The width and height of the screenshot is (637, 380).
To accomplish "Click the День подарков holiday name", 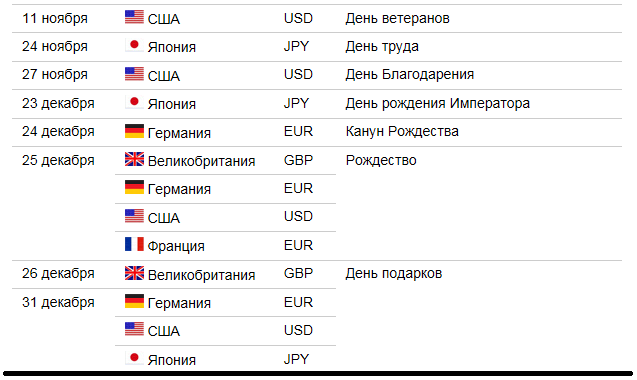I will [393, 274].
